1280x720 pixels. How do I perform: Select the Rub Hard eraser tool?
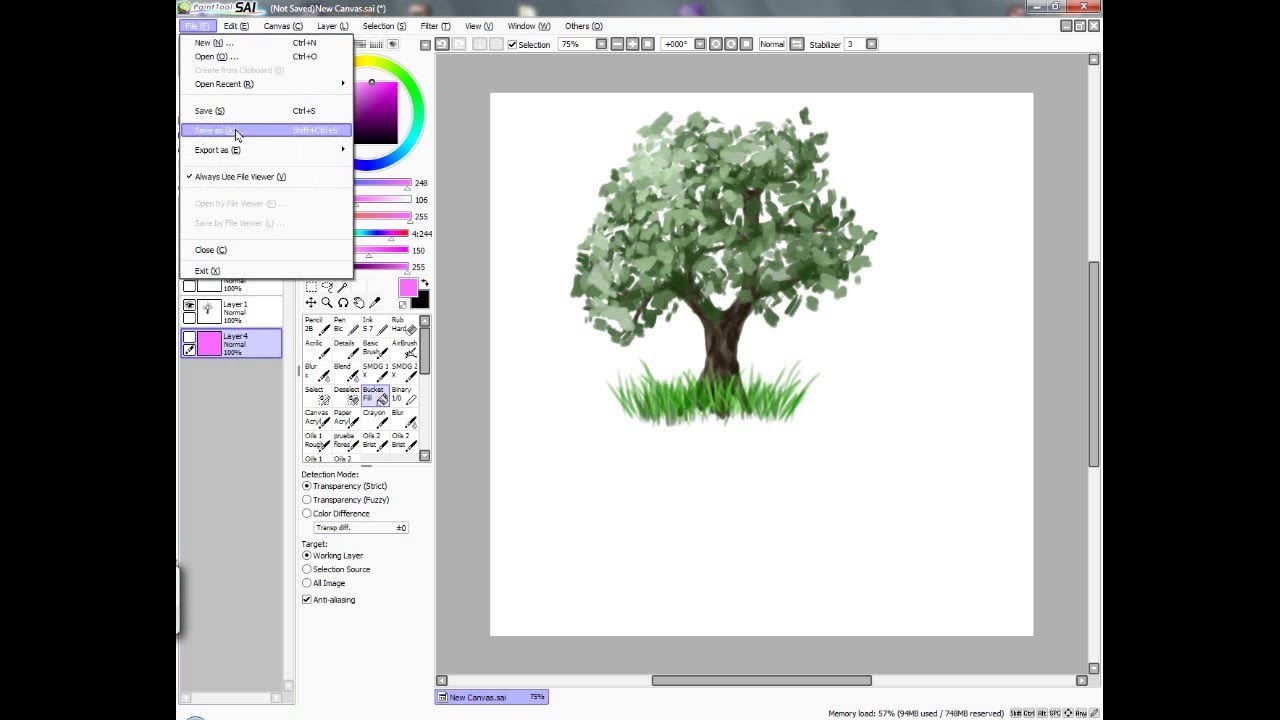click(404, 325)
